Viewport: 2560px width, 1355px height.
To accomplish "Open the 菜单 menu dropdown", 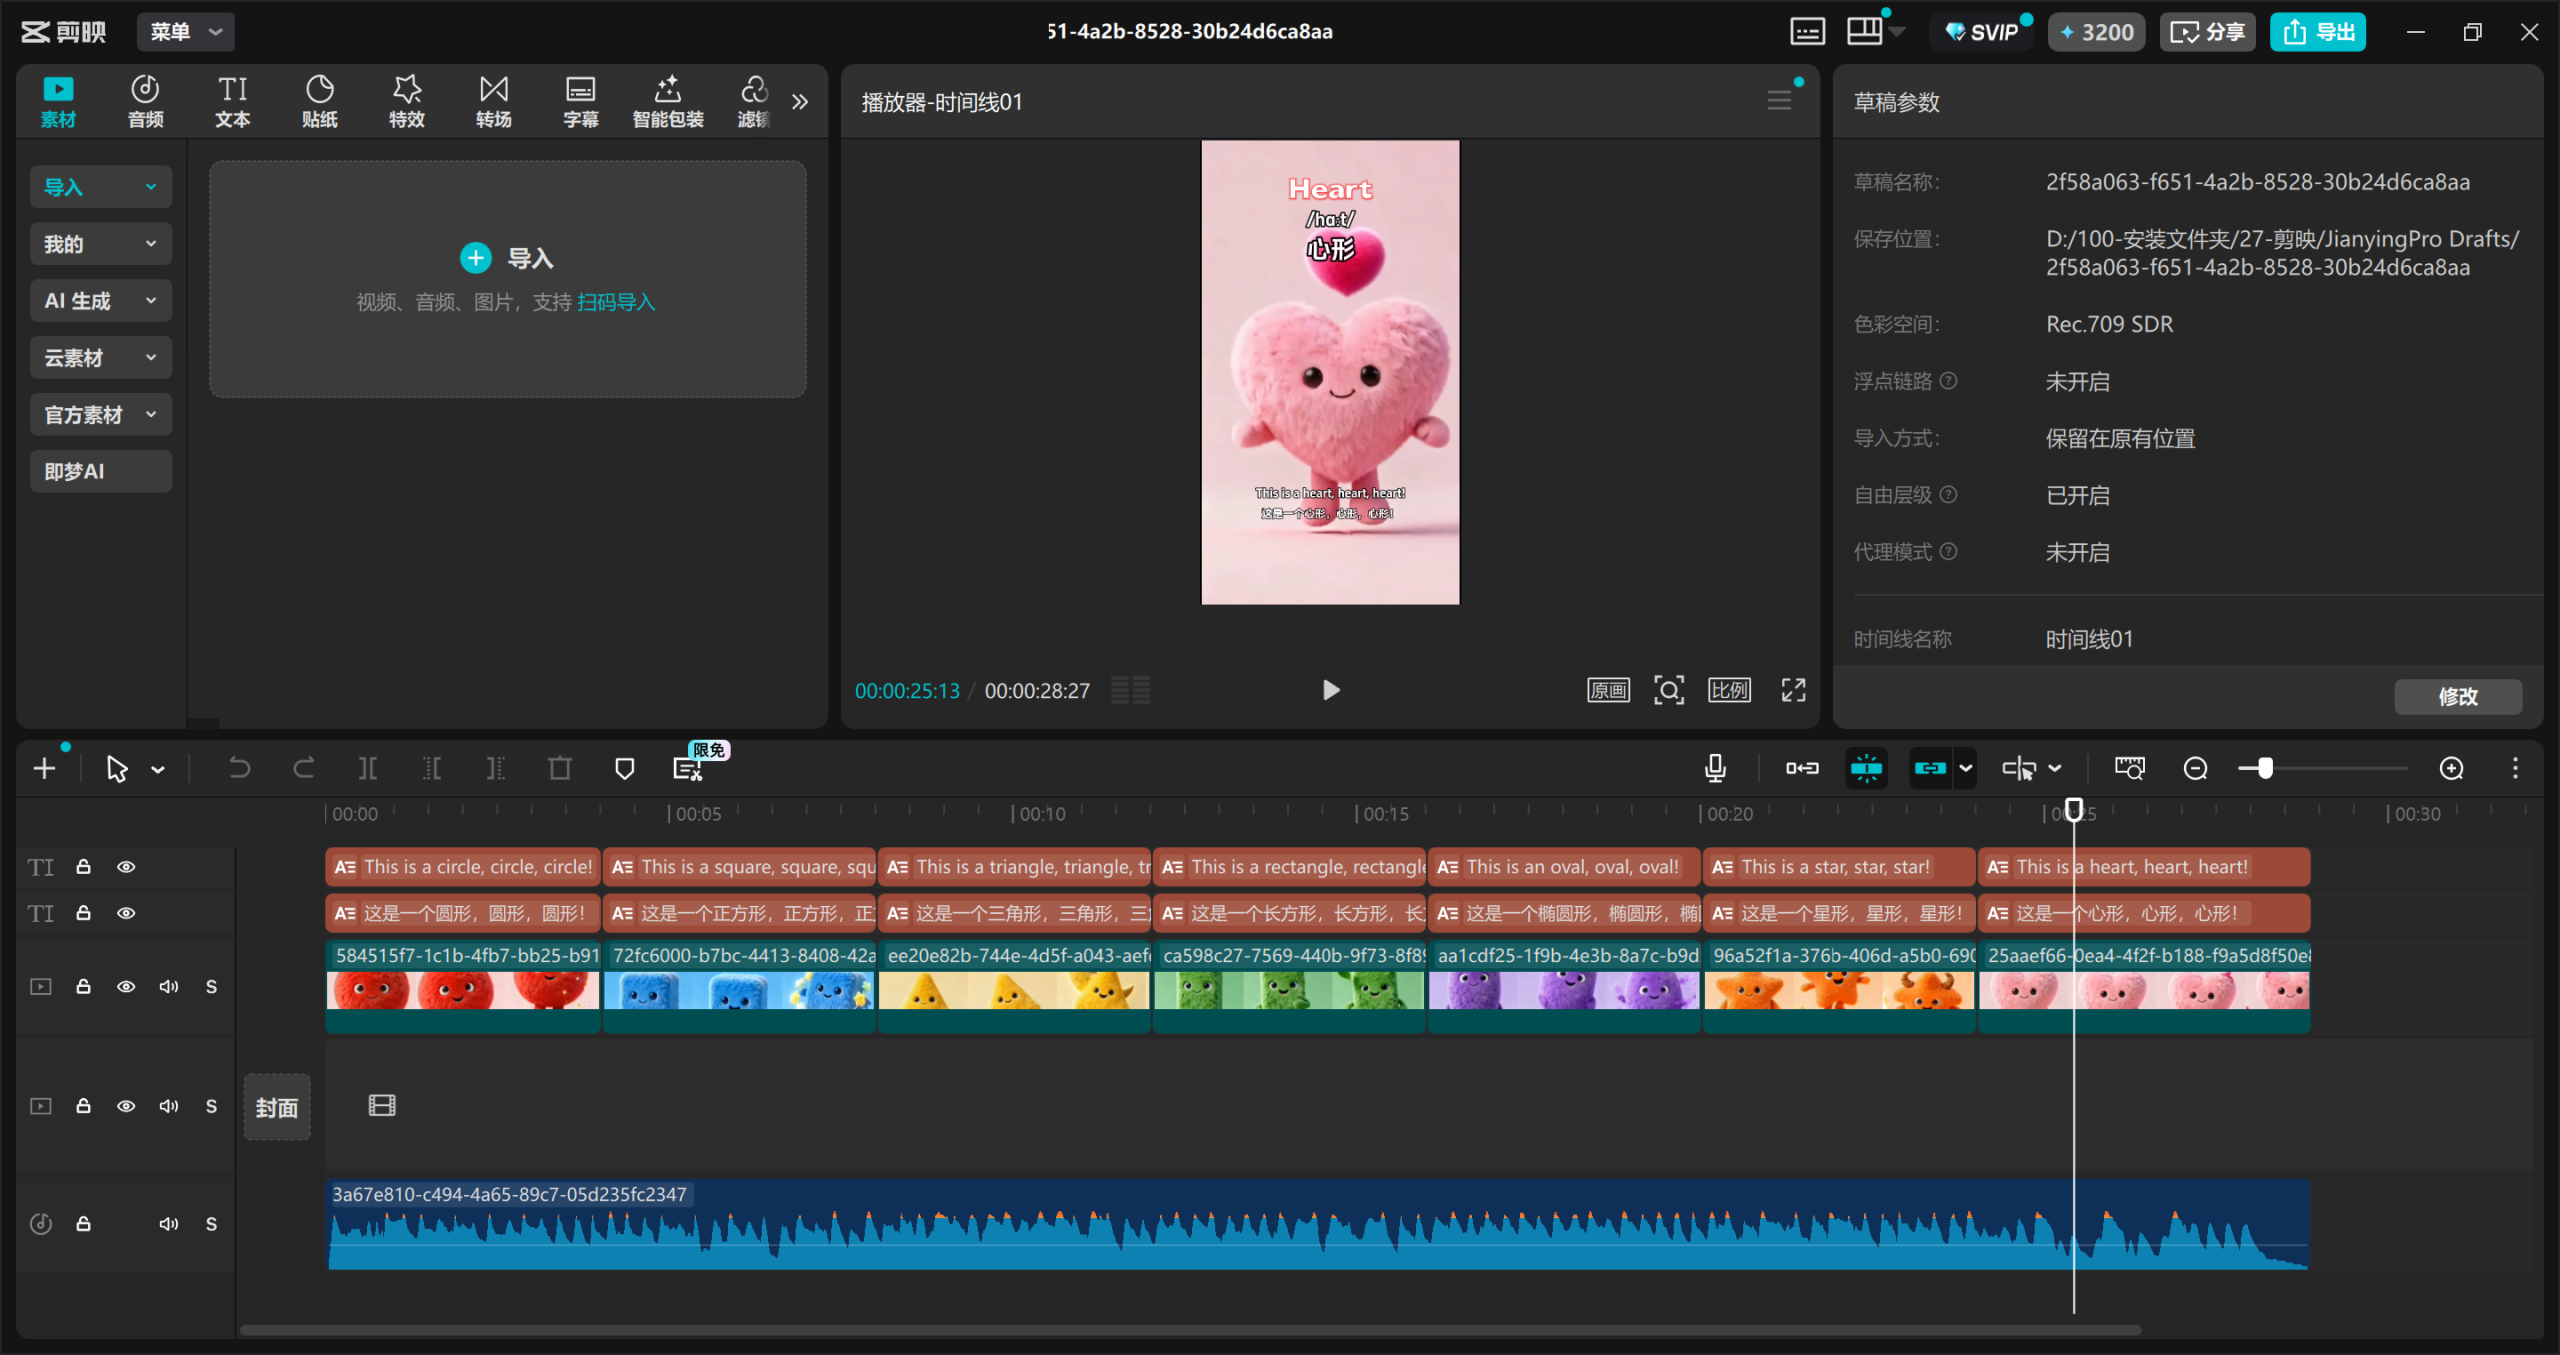I will (185, 32).
